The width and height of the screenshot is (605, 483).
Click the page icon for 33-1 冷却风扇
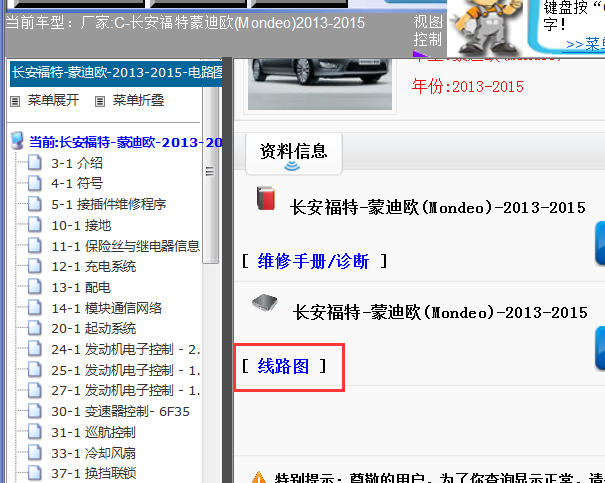pyautogui.click(x=35, y=453)
